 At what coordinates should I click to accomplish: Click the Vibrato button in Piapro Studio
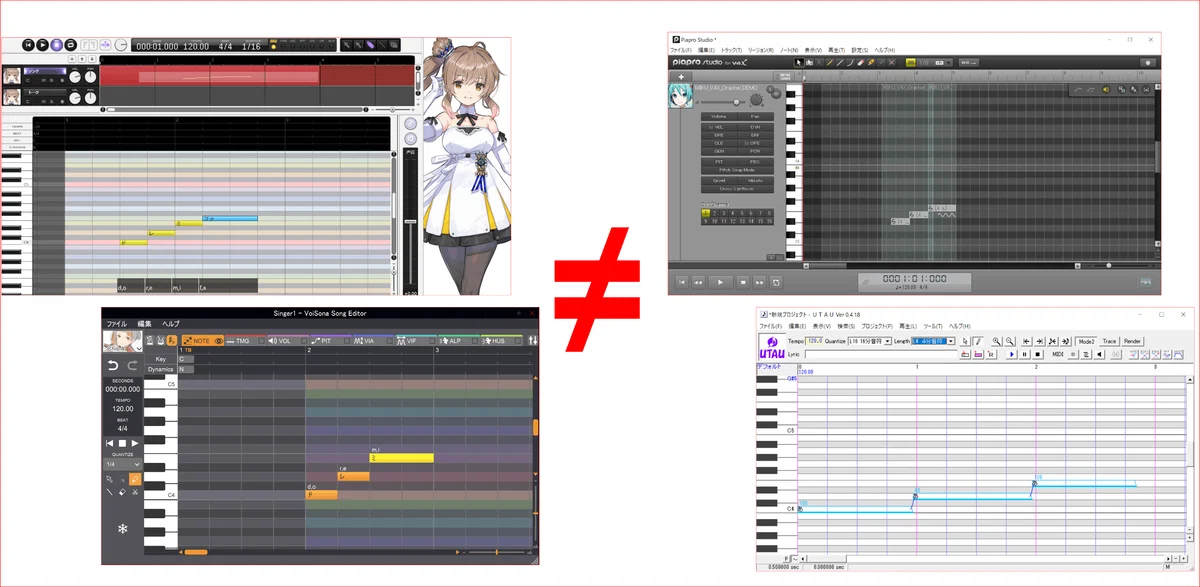(755, 180)
